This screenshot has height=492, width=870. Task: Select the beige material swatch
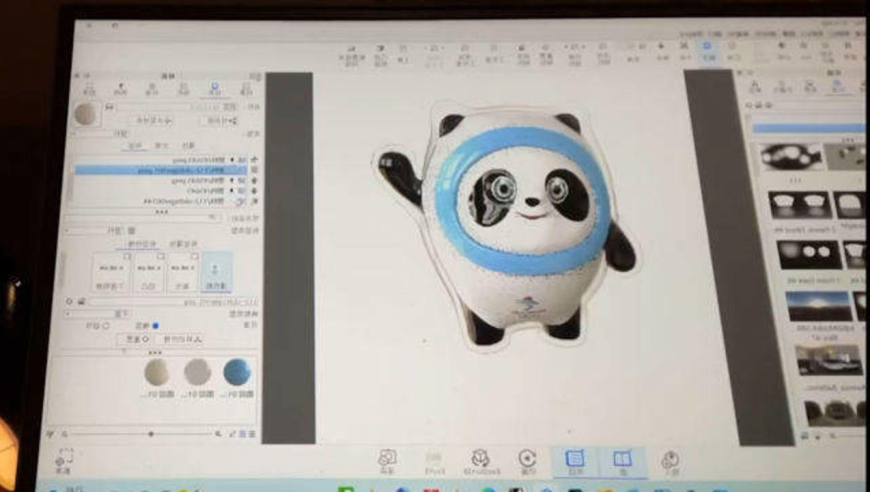(156, 372)
